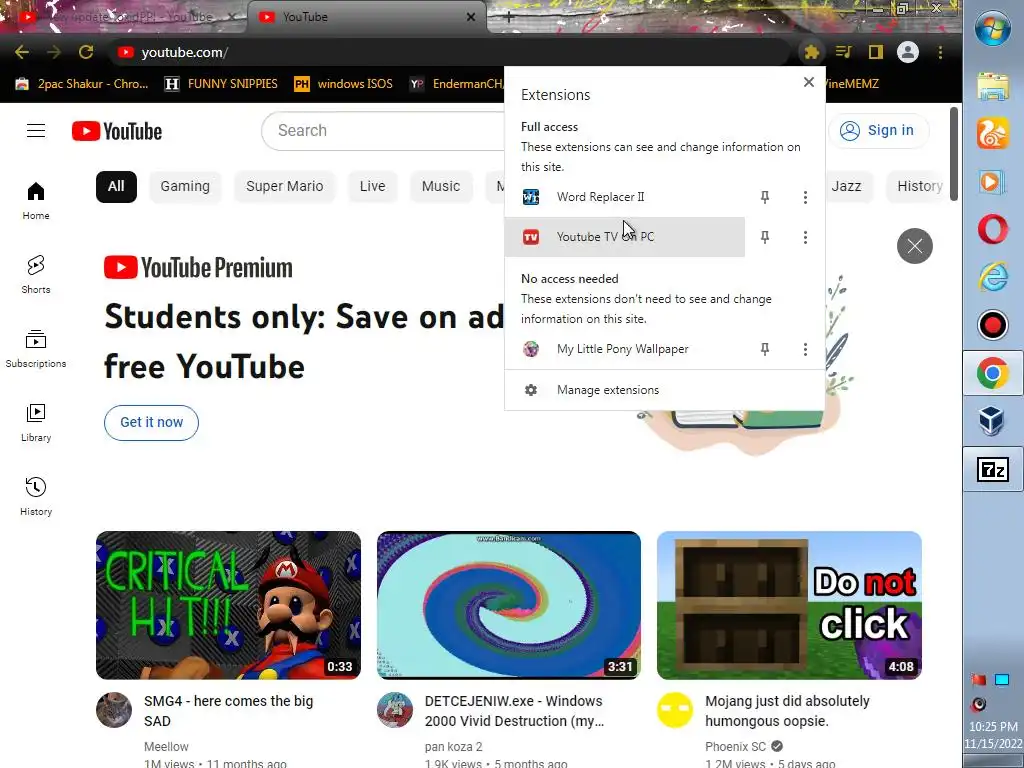This screenshot has width=1024, height=768.
Task: Open the Phoenix SC channel avatar
Action: (675, 710)
